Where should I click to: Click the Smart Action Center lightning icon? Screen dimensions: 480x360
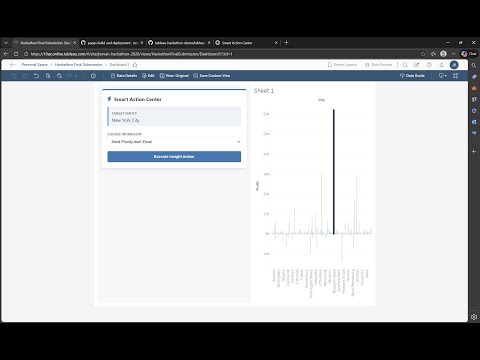click(x=109, y=99)
